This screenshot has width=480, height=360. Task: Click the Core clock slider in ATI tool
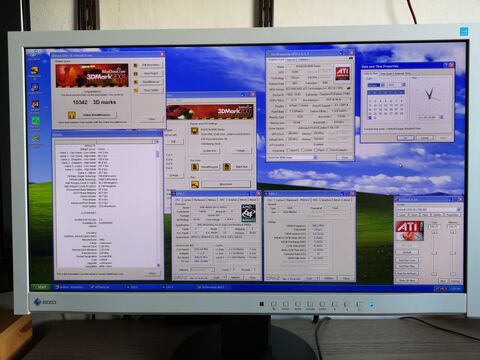click(x=434, y=252)
